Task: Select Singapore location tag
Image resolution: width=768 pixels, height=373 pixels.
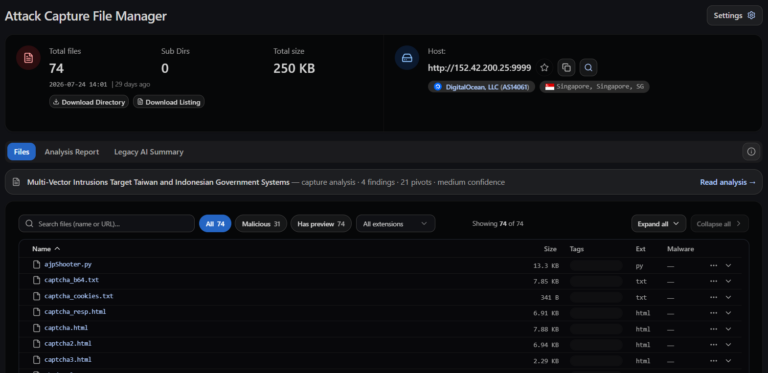Action: (595, 87)
